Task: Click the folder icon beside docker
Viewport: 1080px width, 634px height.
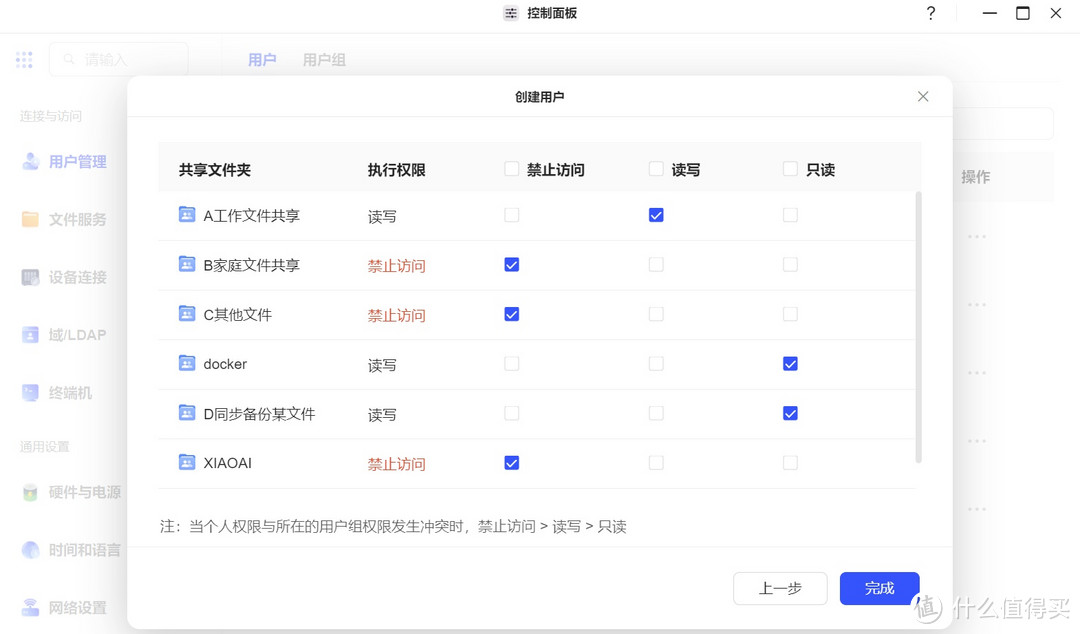Action: [x=187, y=363]
